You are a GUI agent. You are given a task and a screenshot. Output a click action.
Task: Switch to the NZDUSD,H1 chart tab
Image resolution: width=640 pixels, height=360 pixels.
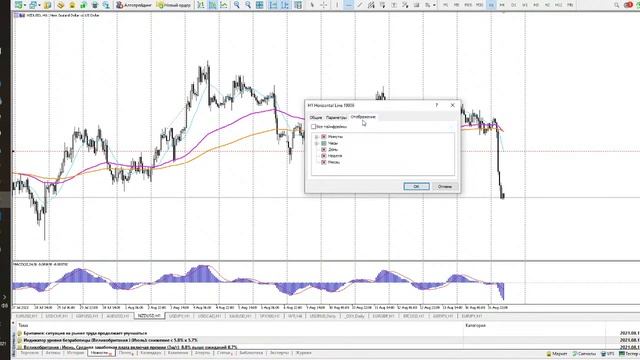149,316
